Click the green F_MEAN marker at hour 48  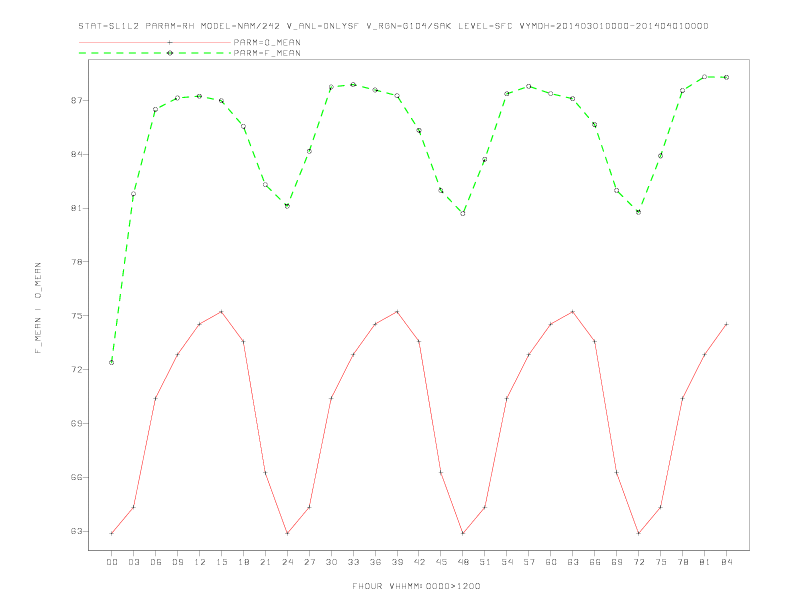coord(463,214)
